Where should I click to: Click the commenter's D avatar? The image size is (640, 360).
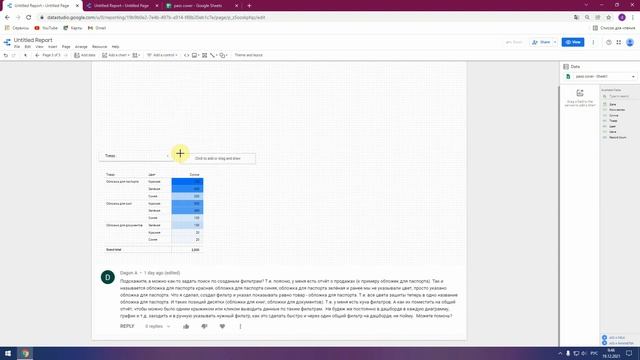coord(108,277)
